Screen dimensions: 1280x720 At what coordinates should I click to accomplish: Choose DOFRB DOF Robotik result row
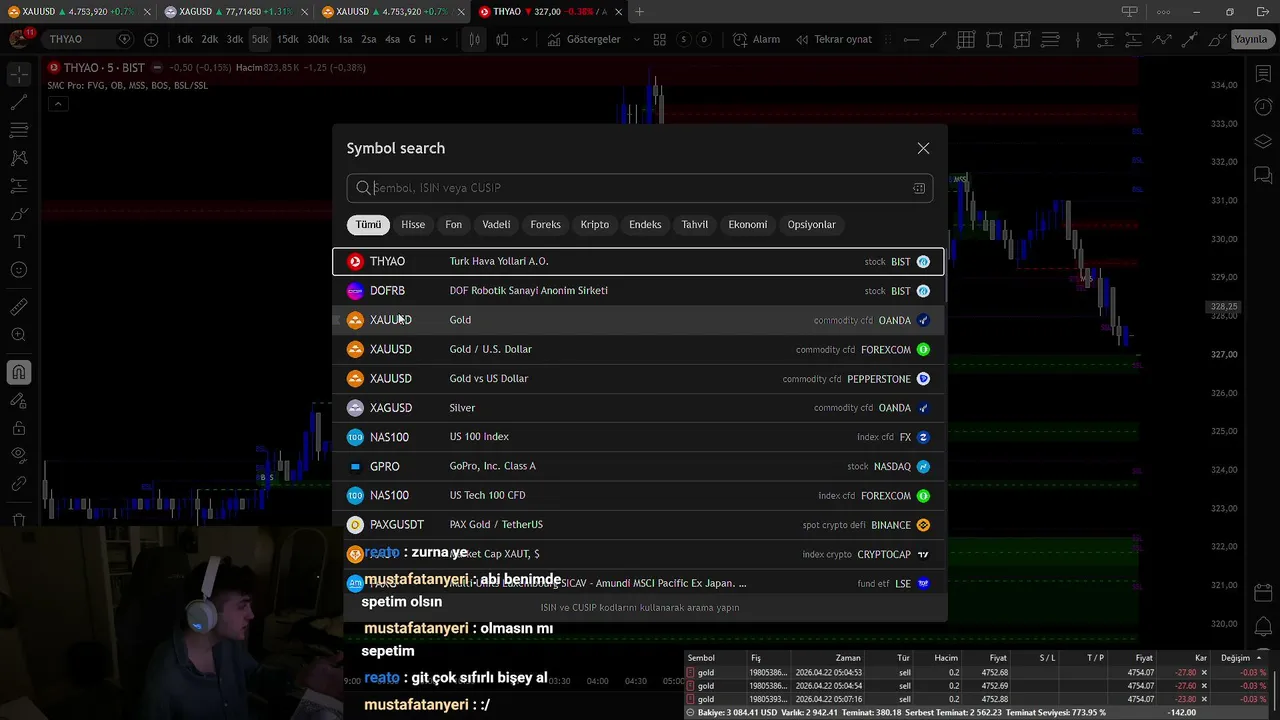pos(638,291)
